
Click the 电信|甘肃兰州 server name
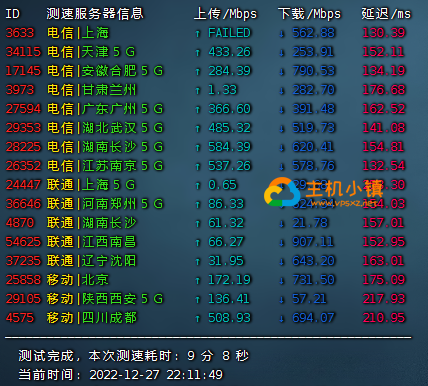[92, 90]
